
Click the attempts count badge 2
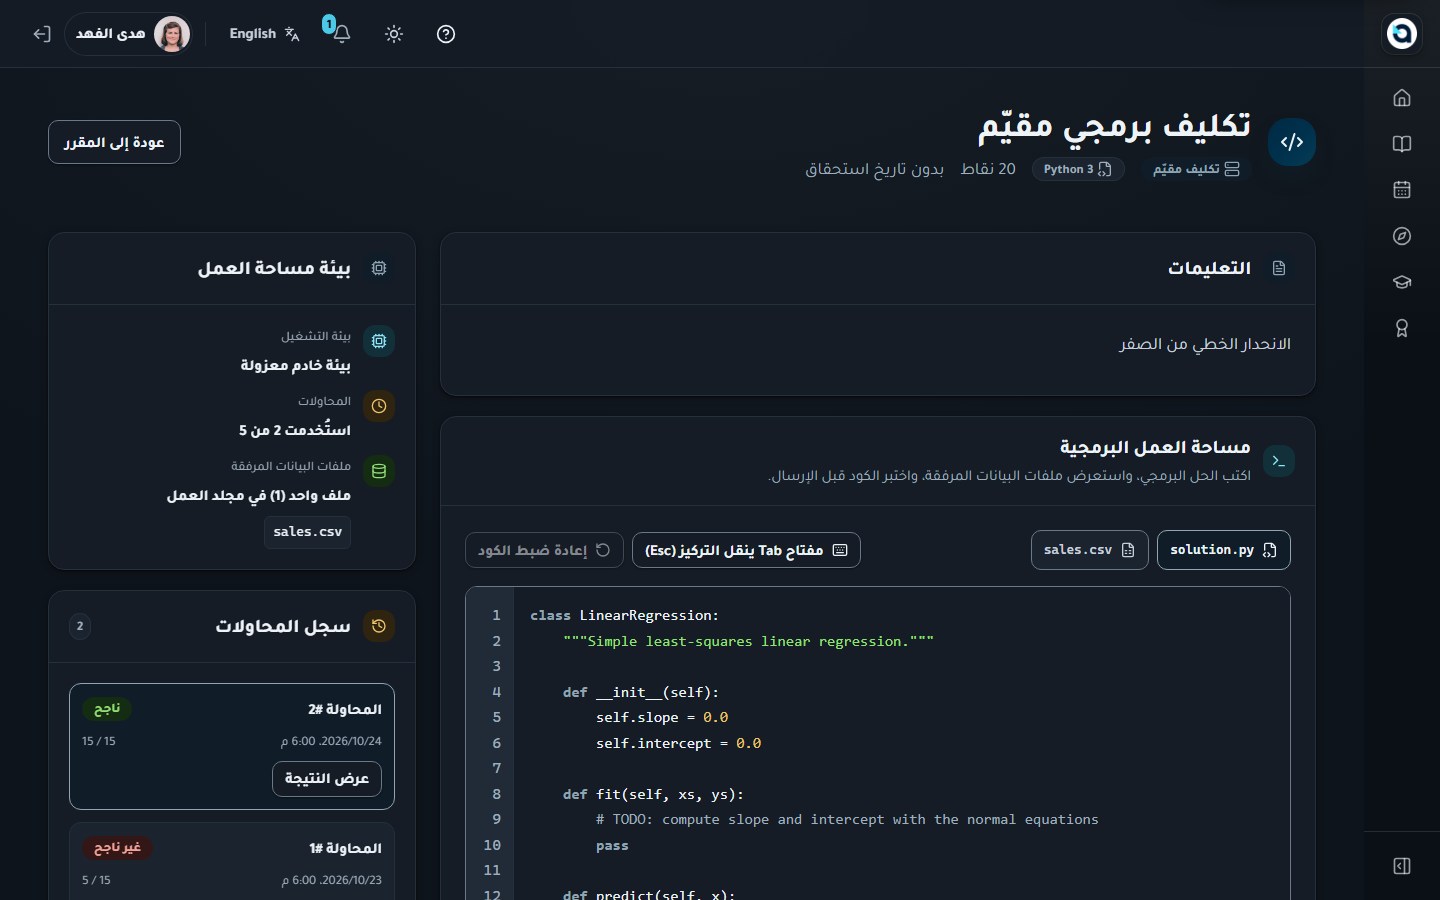pos(80,627)
